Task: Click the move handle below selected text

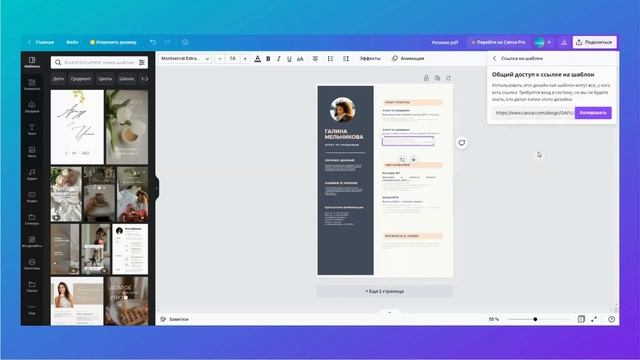Action: coord(413,160)
